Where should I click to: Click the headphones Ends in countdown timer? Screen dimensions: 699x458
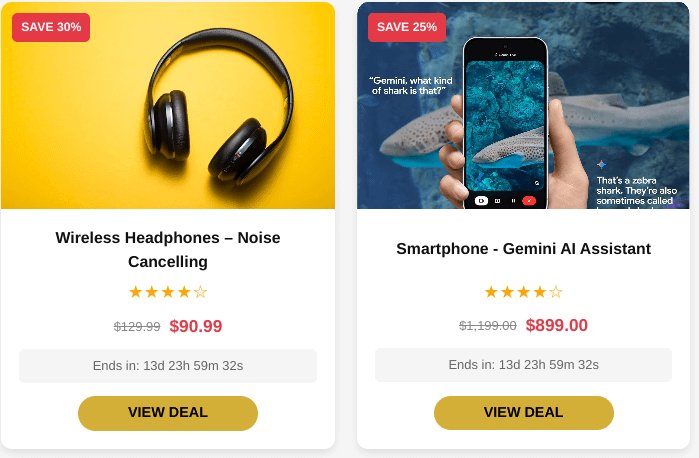point(168,366)
